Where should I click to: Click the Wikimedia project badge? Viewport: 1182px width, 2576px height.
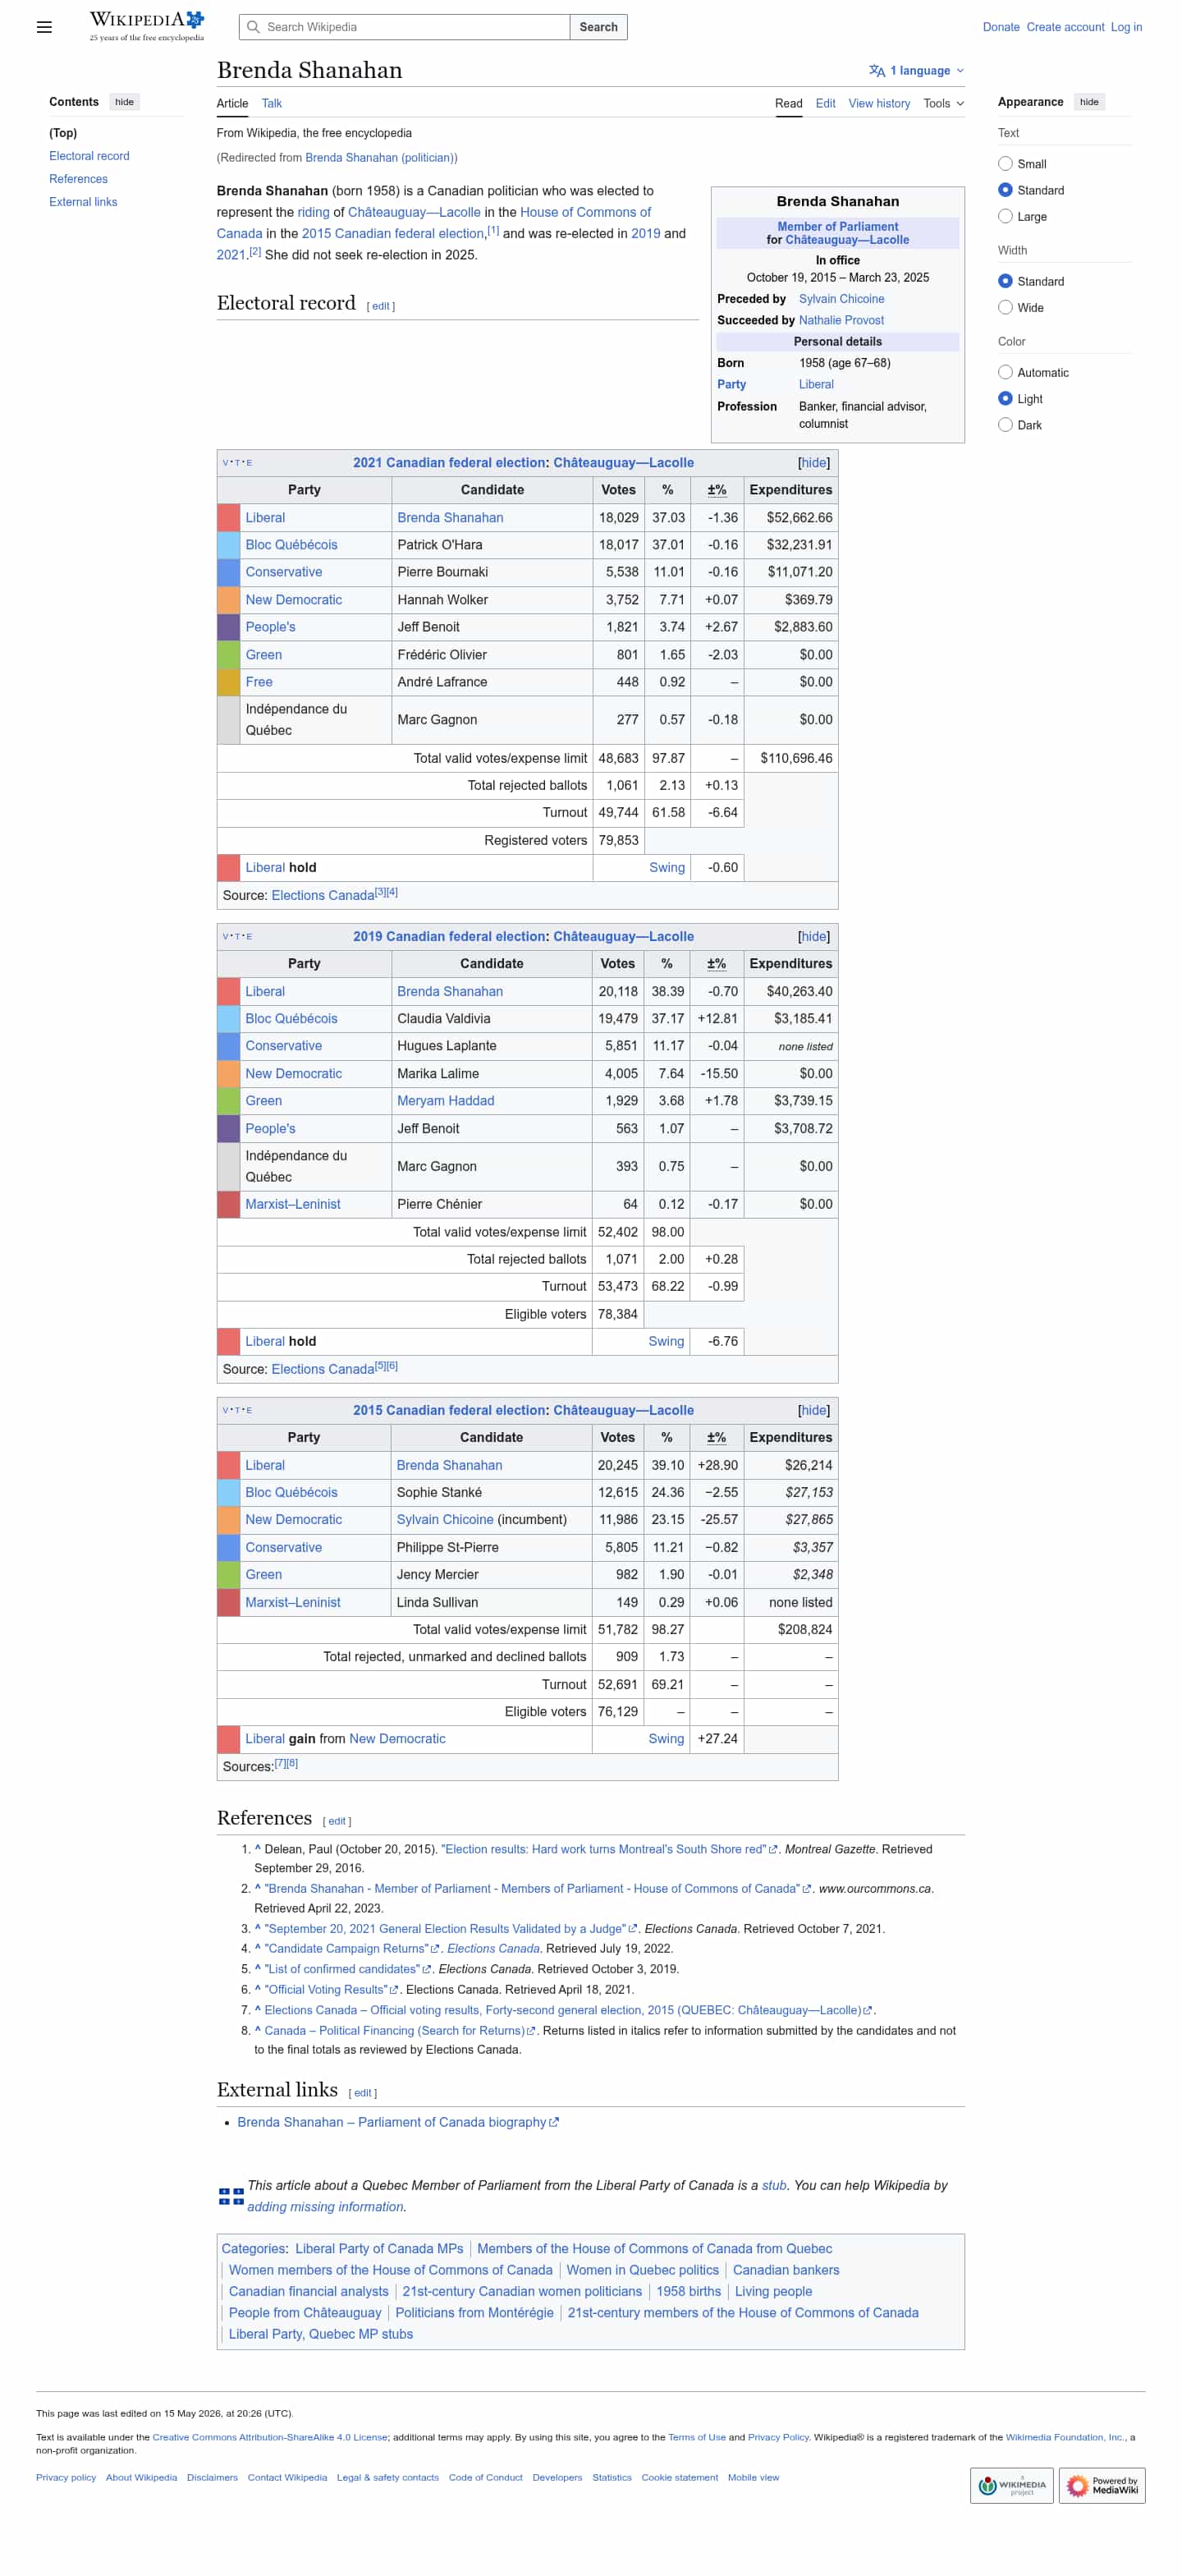[x=1011, y=2484]
